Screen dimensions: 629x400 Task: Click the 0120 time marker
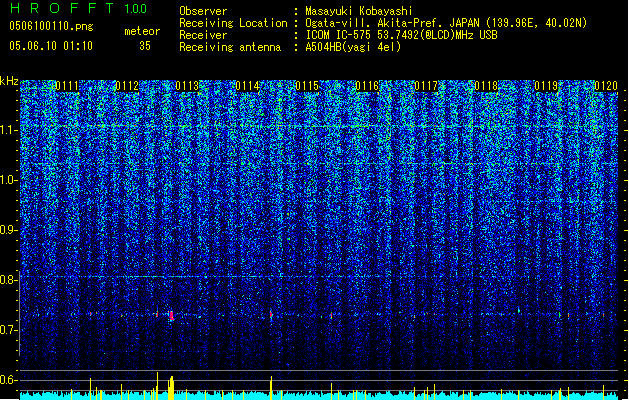(606, 86)
